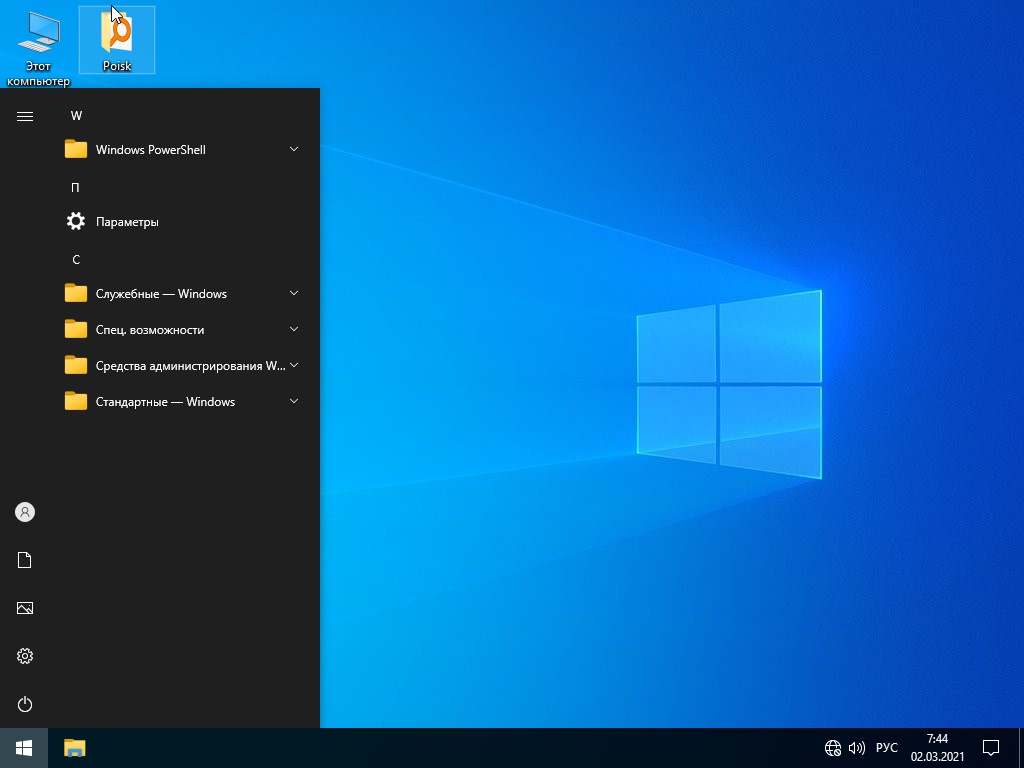The image size is (1024, 768).
Task: Expand Спец. возможности folder chevron
Action: 294,329
